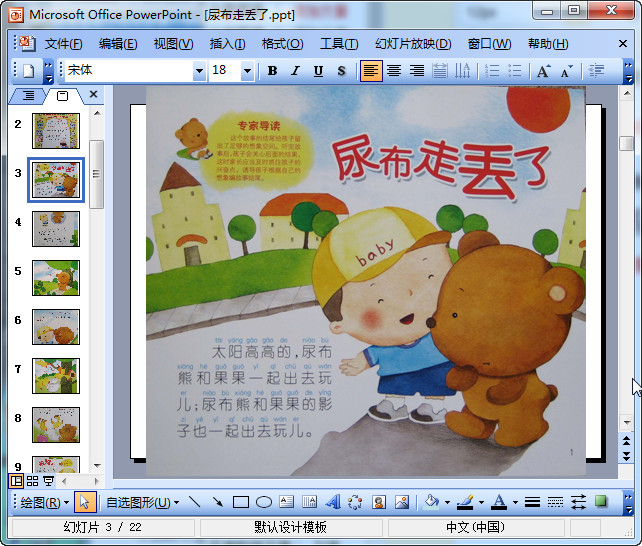Viewport: 642px width, 546px height.
Task: Select slide 5 thumbnail
Action: pyautogui.click(x=56, y=278)
